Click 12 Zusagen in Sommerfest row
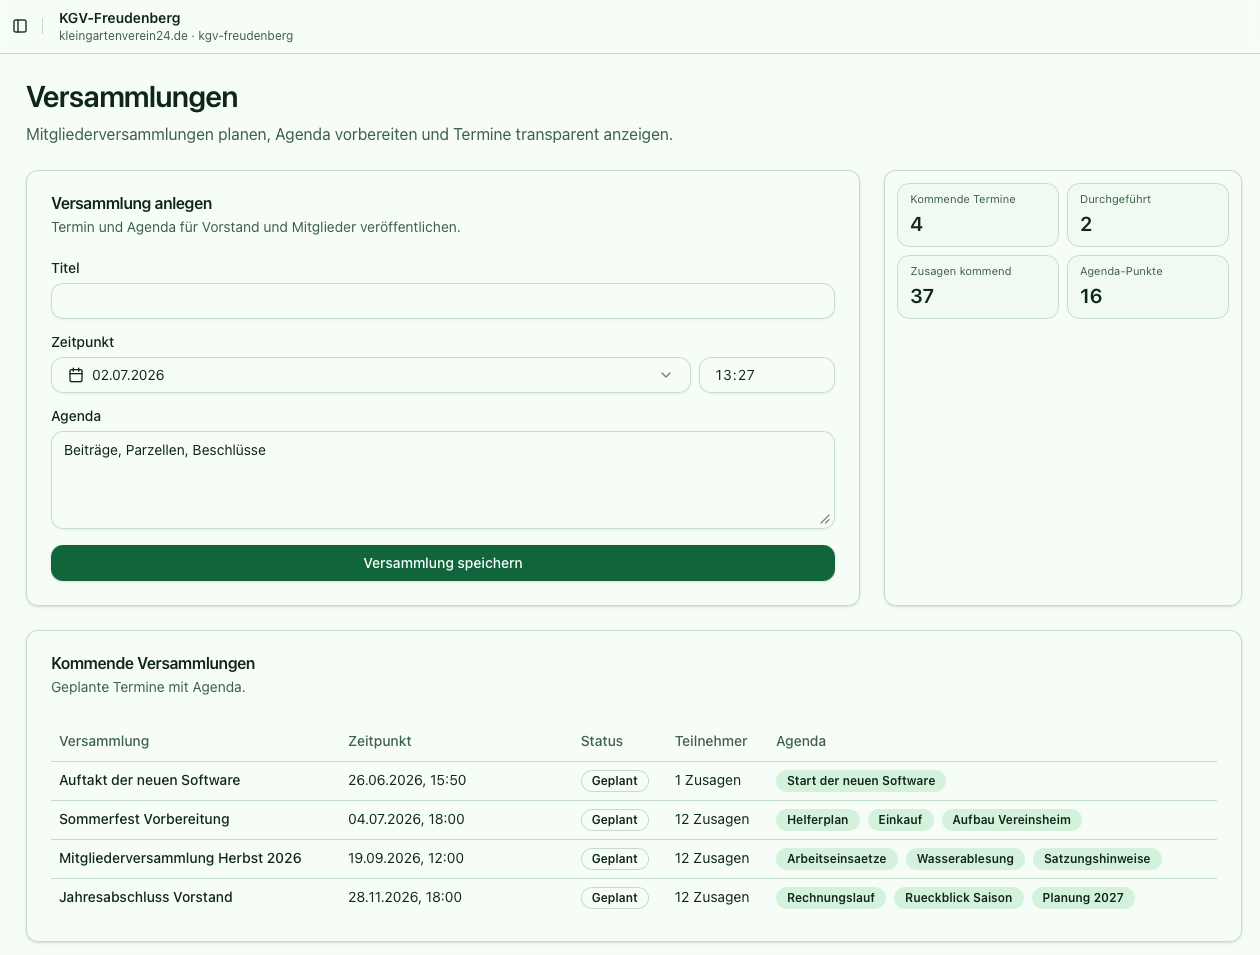This screenshot has height=955, width=1260. 712,819
